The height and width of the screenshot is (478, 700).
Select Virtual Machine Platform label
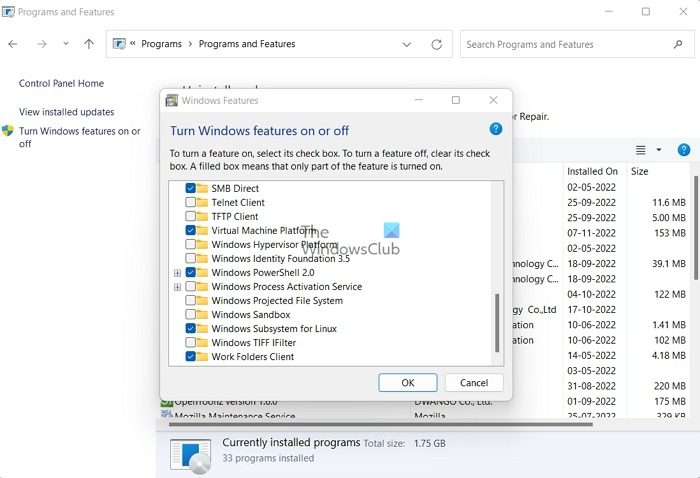pos(264,231)
